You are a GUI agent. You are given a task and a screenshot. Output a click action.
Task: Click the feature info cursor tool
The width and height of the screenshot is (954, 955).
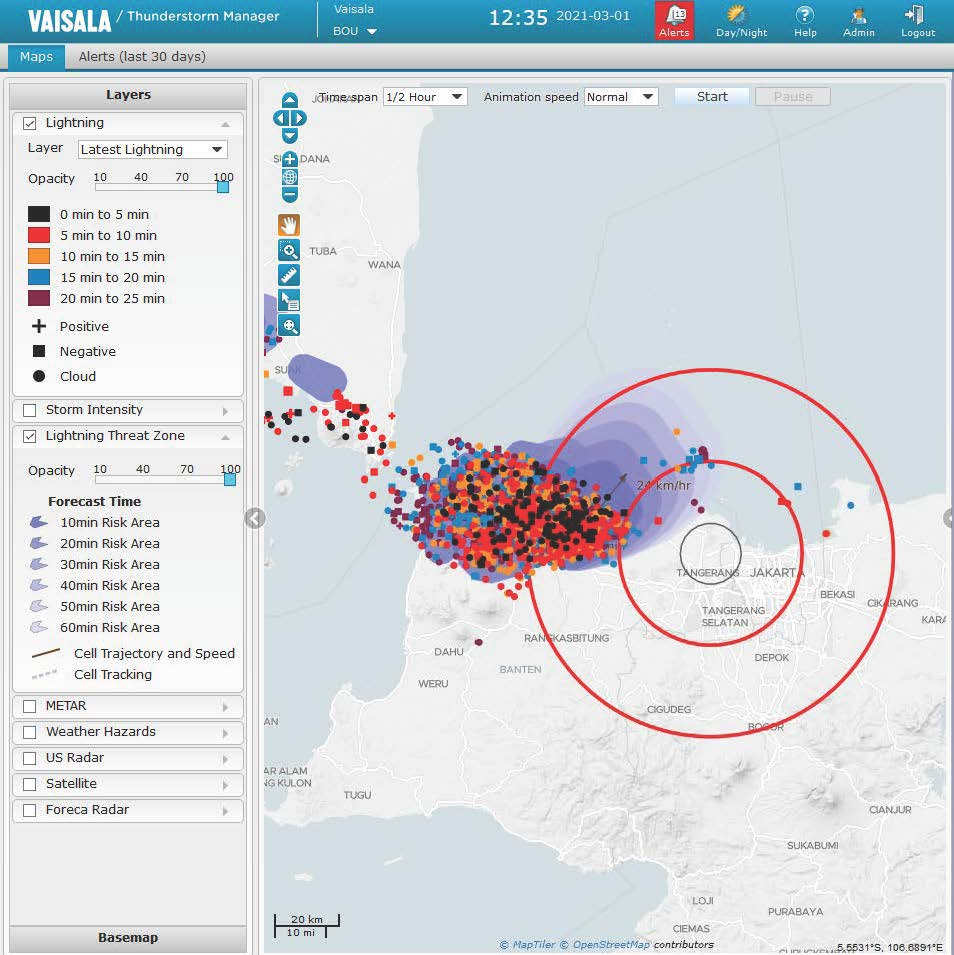click(x=289, y=300)
